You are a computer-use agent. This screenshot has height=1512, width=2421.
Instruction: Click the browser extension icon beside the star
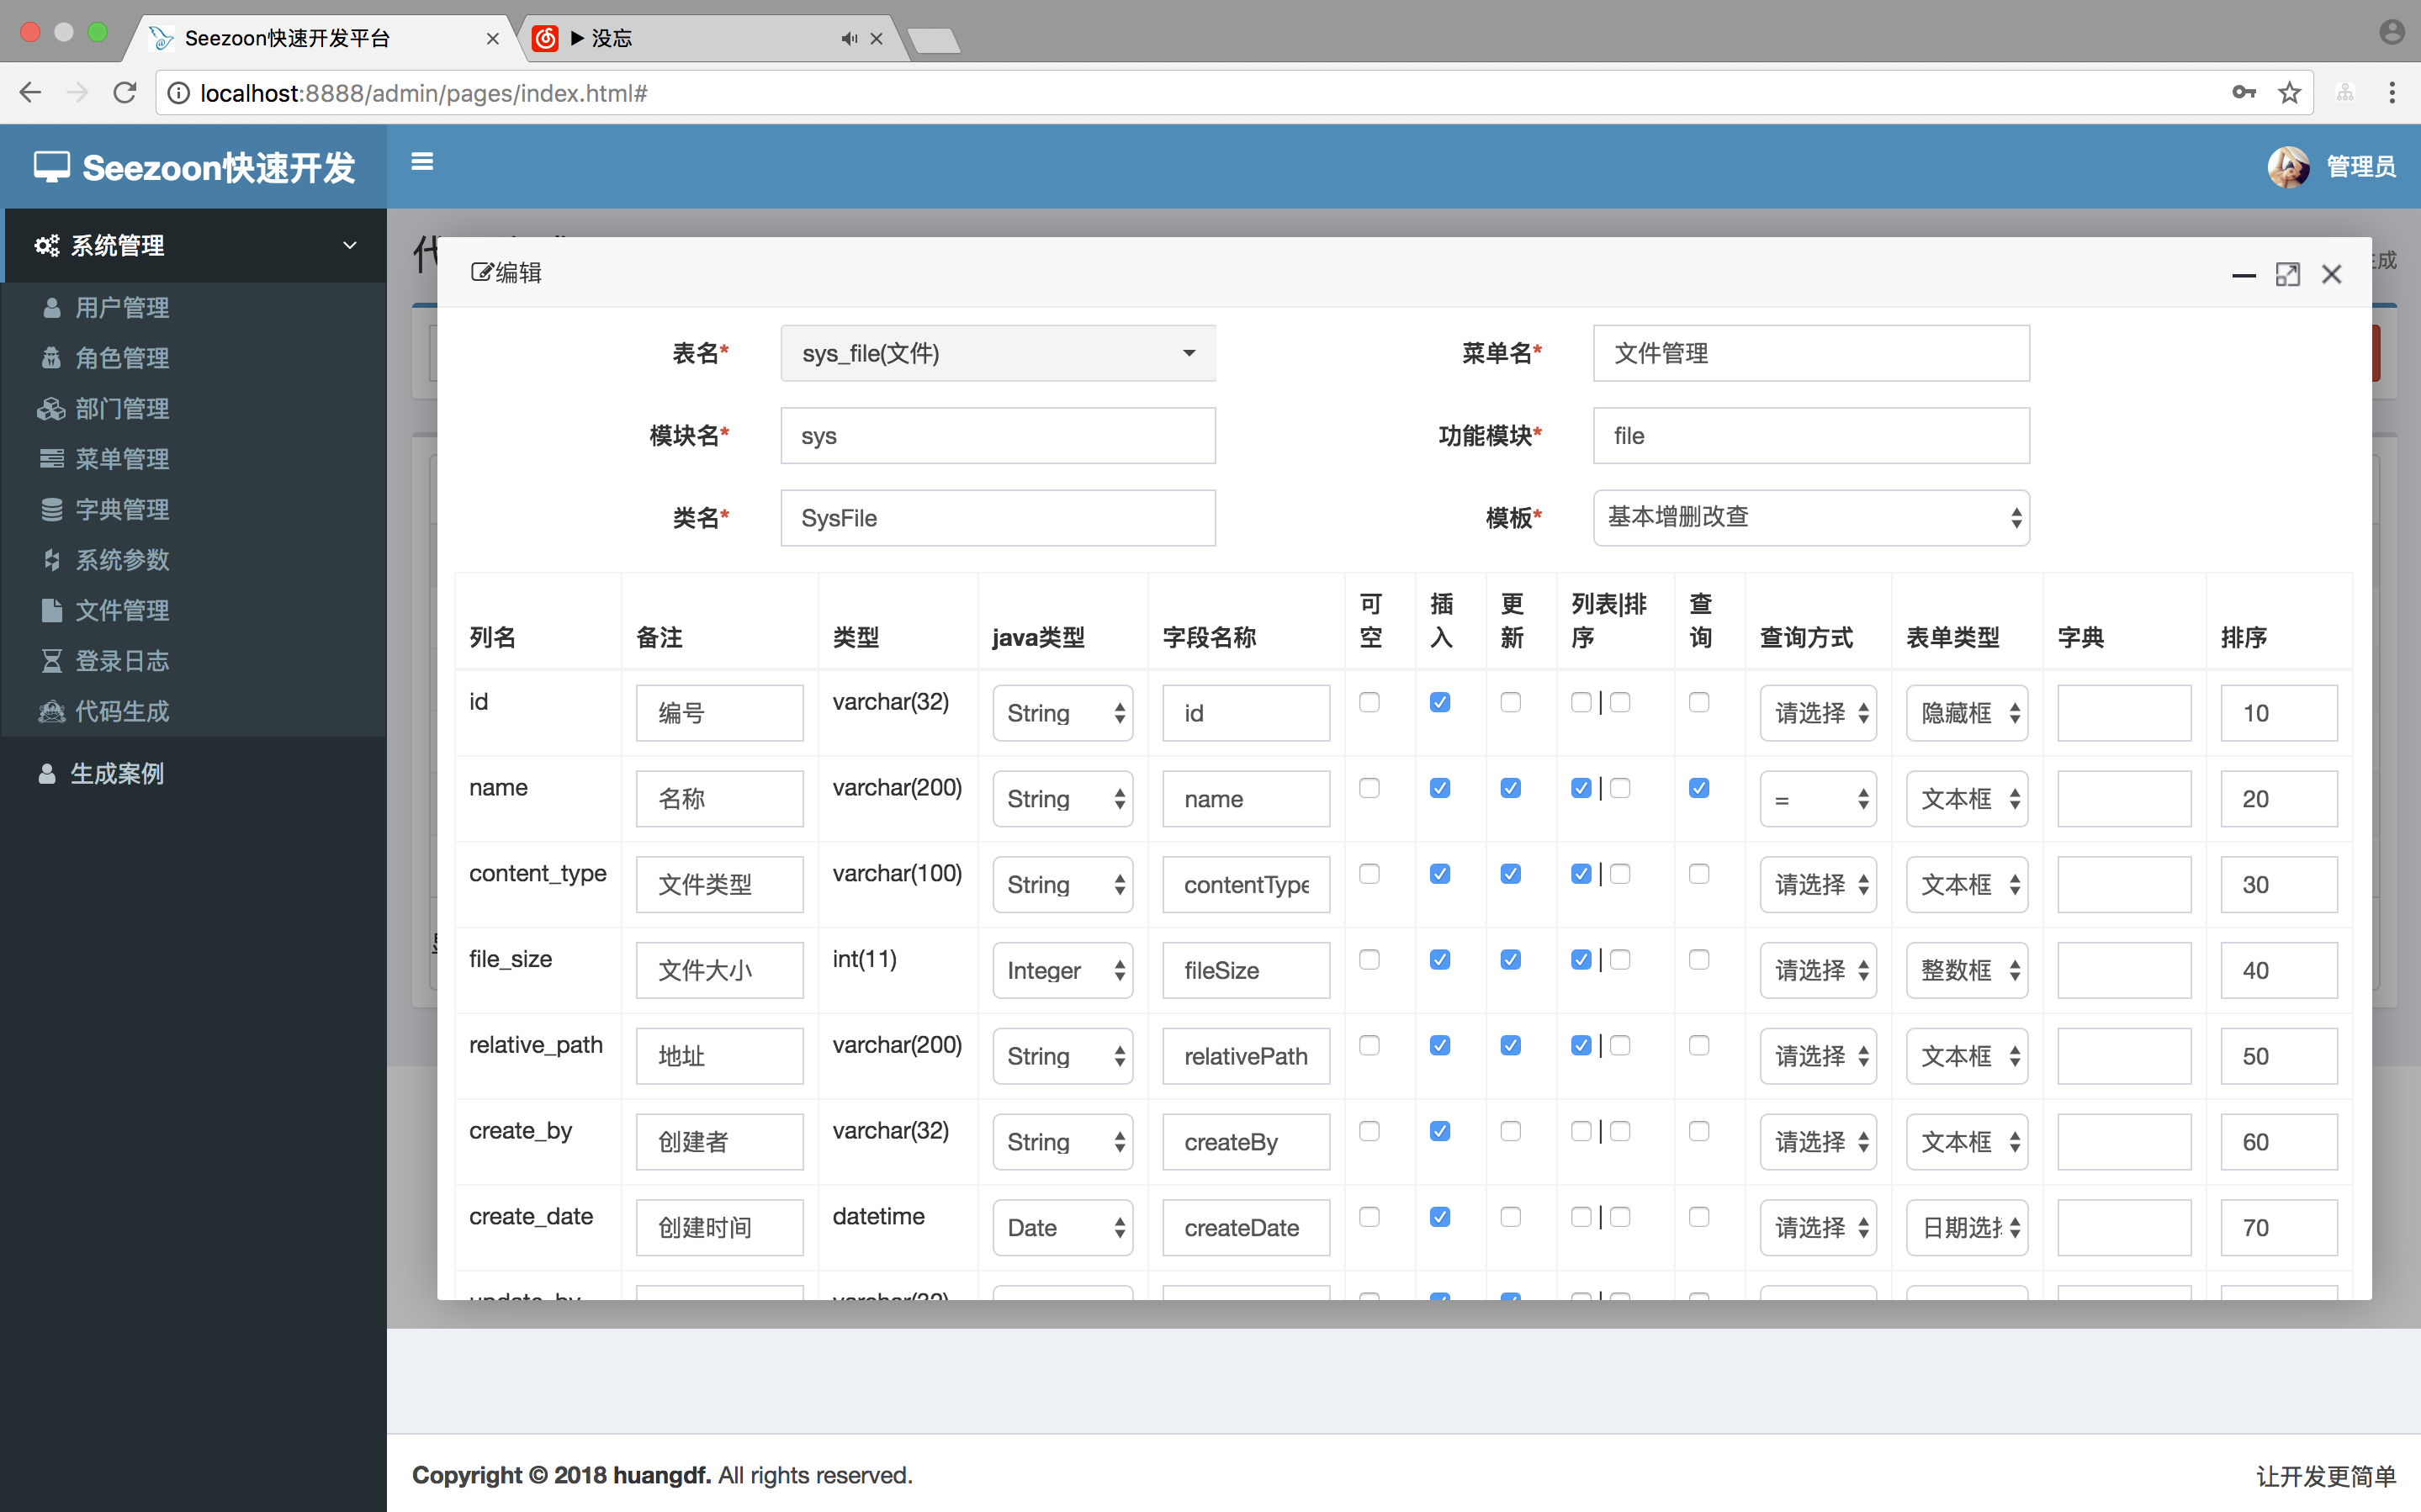tap(2345, 93)
